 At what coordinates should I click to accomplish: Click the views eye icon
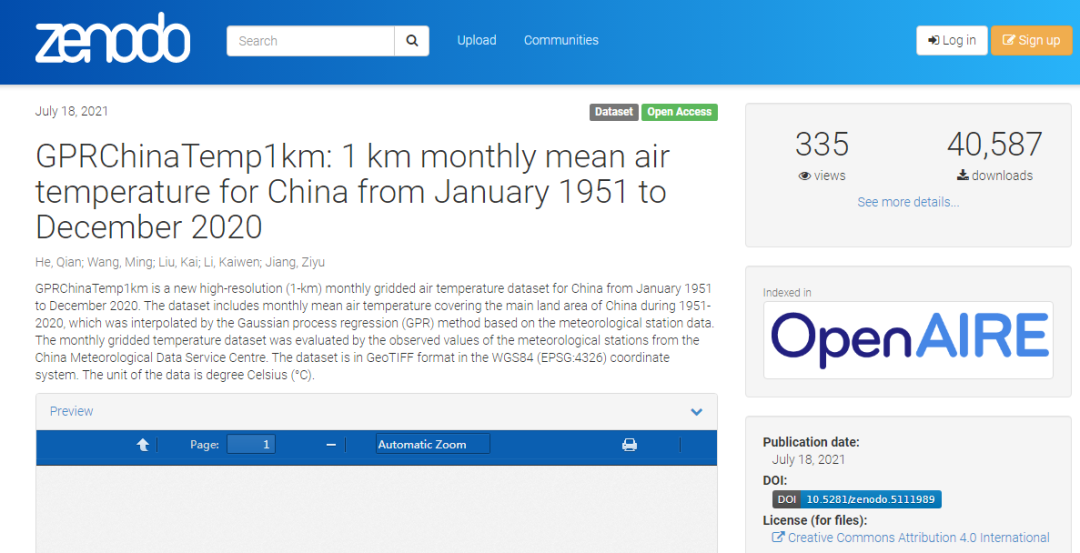pyautogui.click(x=804, y=176)
